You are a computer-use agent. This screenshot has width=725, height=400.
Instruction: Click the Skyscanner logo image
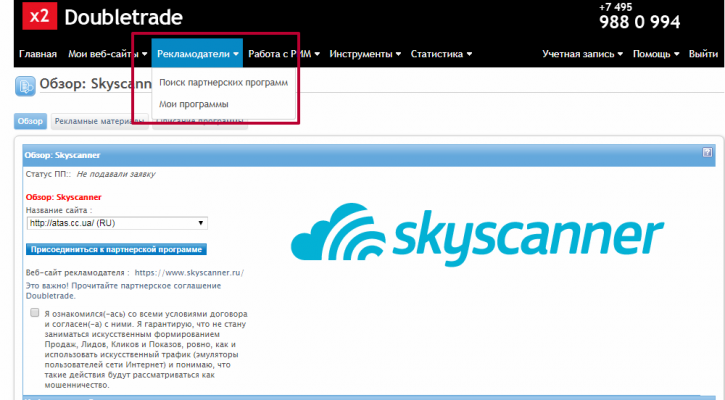pos(477,234)
